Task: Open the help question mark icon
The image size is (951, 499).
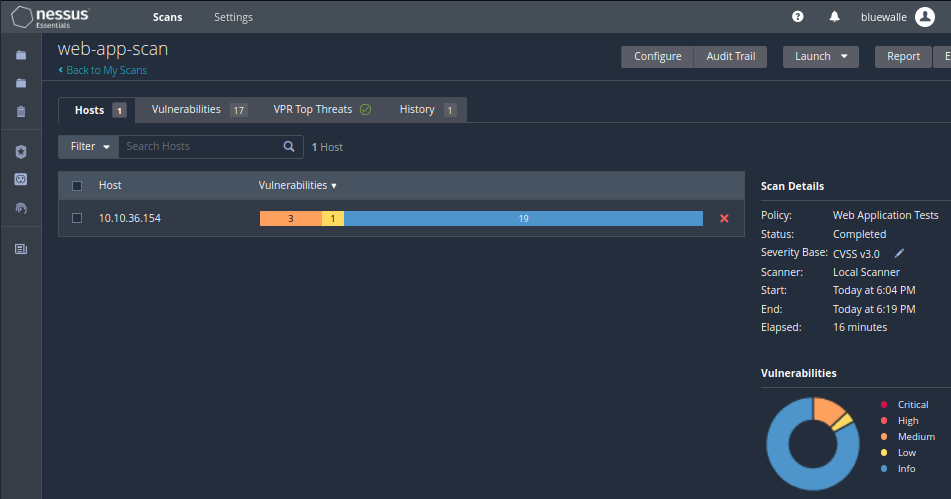Action: pos(798,17)
